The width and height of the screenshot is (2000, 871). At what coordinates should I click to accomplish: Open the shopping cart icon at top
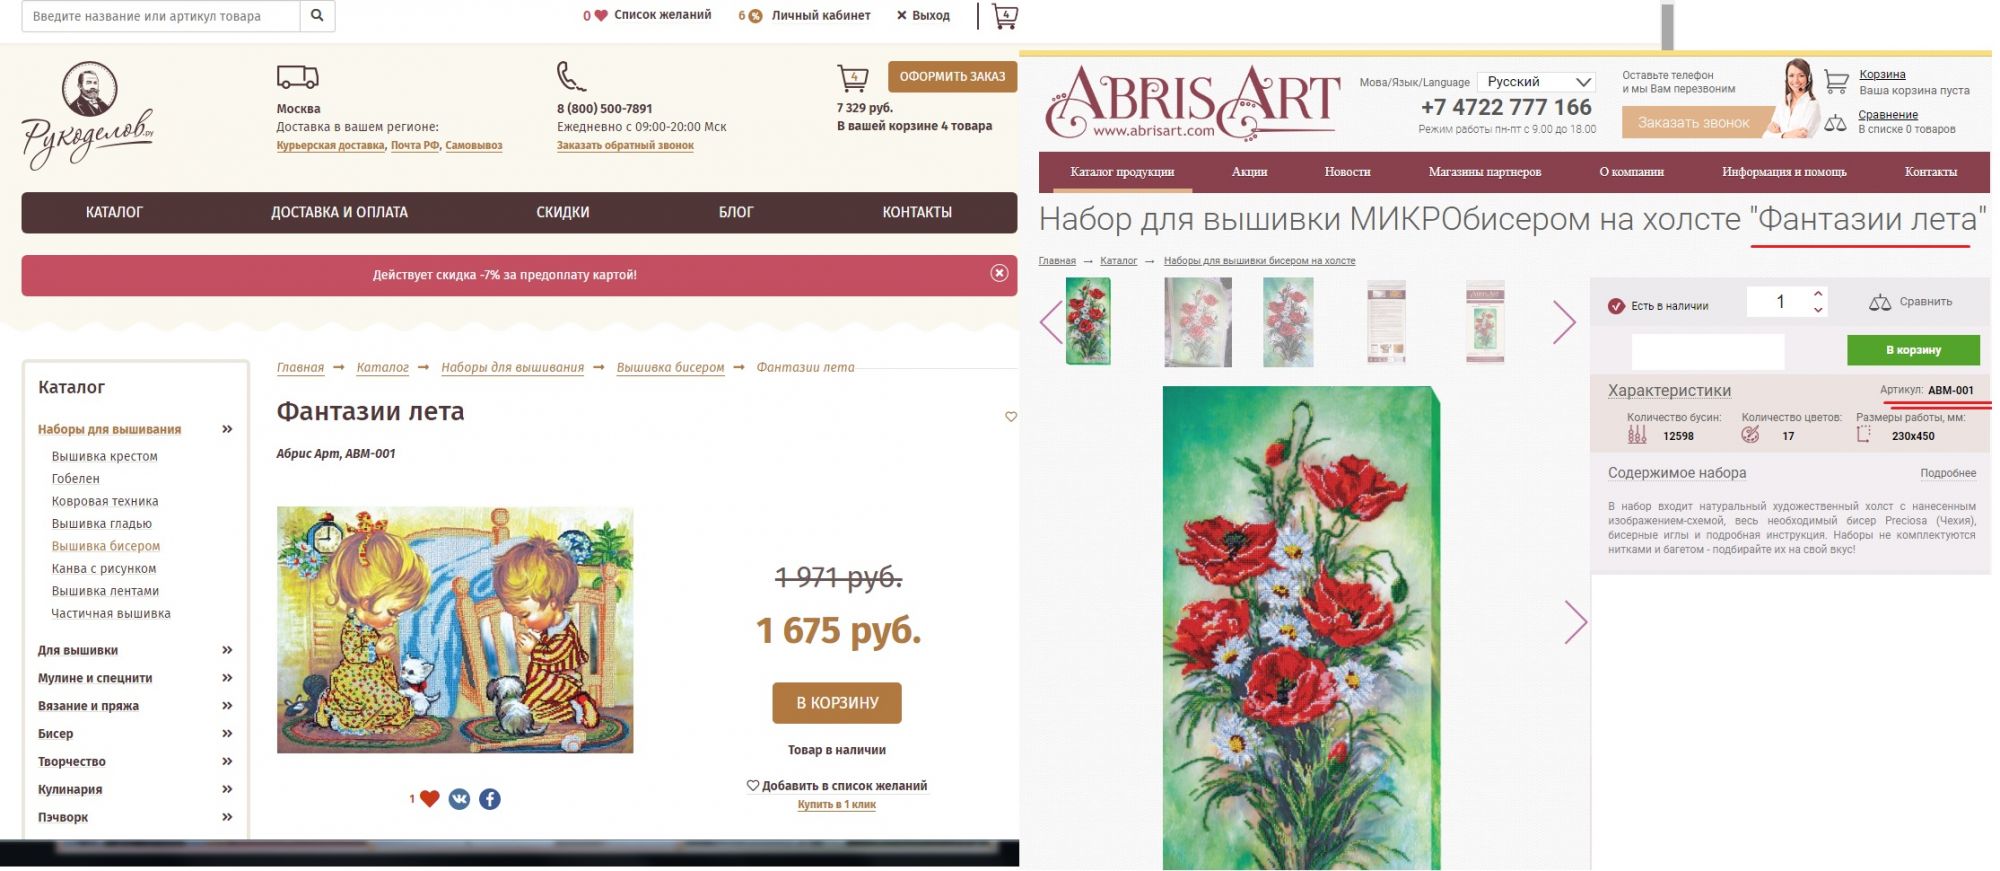(x=1004, y=16)
